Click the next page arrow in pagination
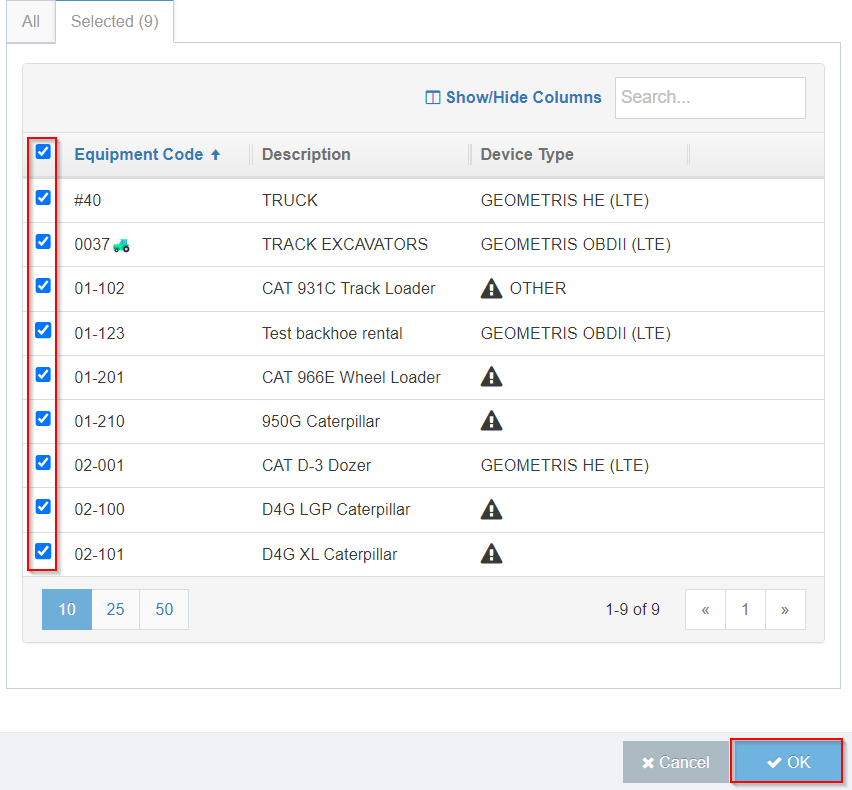This screenshot has height=790, width=852. pos(786,609)
